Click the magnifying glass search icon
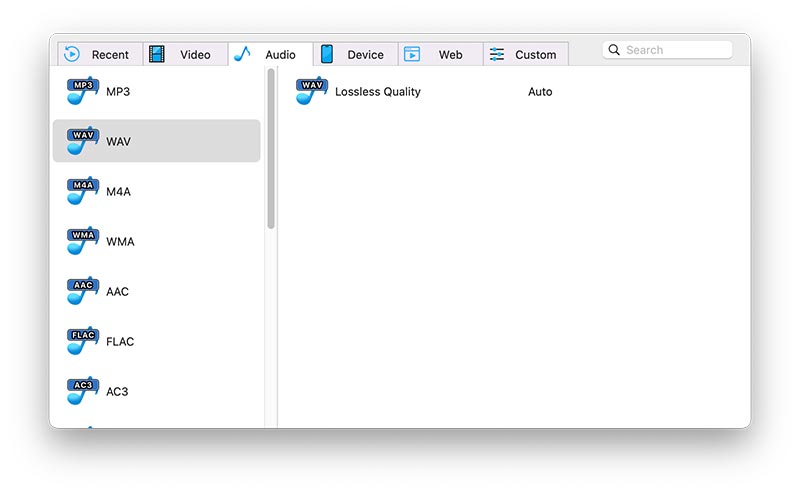Screen dimensions: 800x493 pos(614,50)
